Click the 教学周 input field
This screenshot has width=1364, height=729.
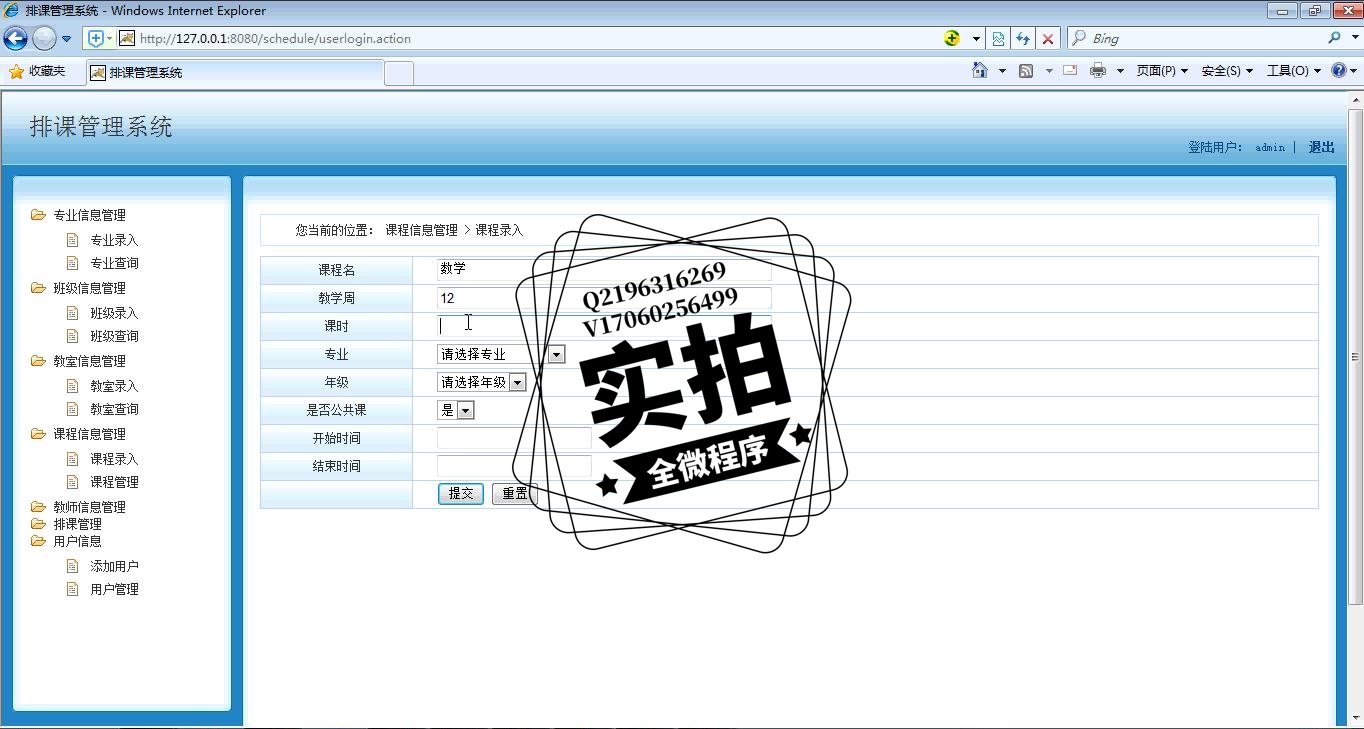click(604, 298)
